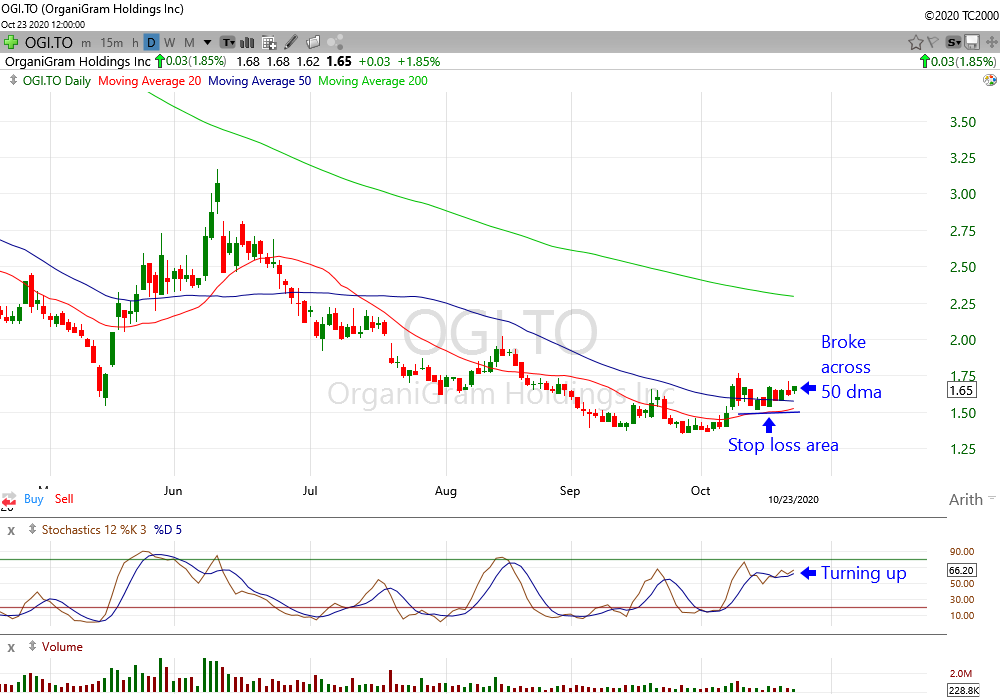Close the Volume pane with x
Viewport: 1000px width, 700px height.
(x=11, y=647)
